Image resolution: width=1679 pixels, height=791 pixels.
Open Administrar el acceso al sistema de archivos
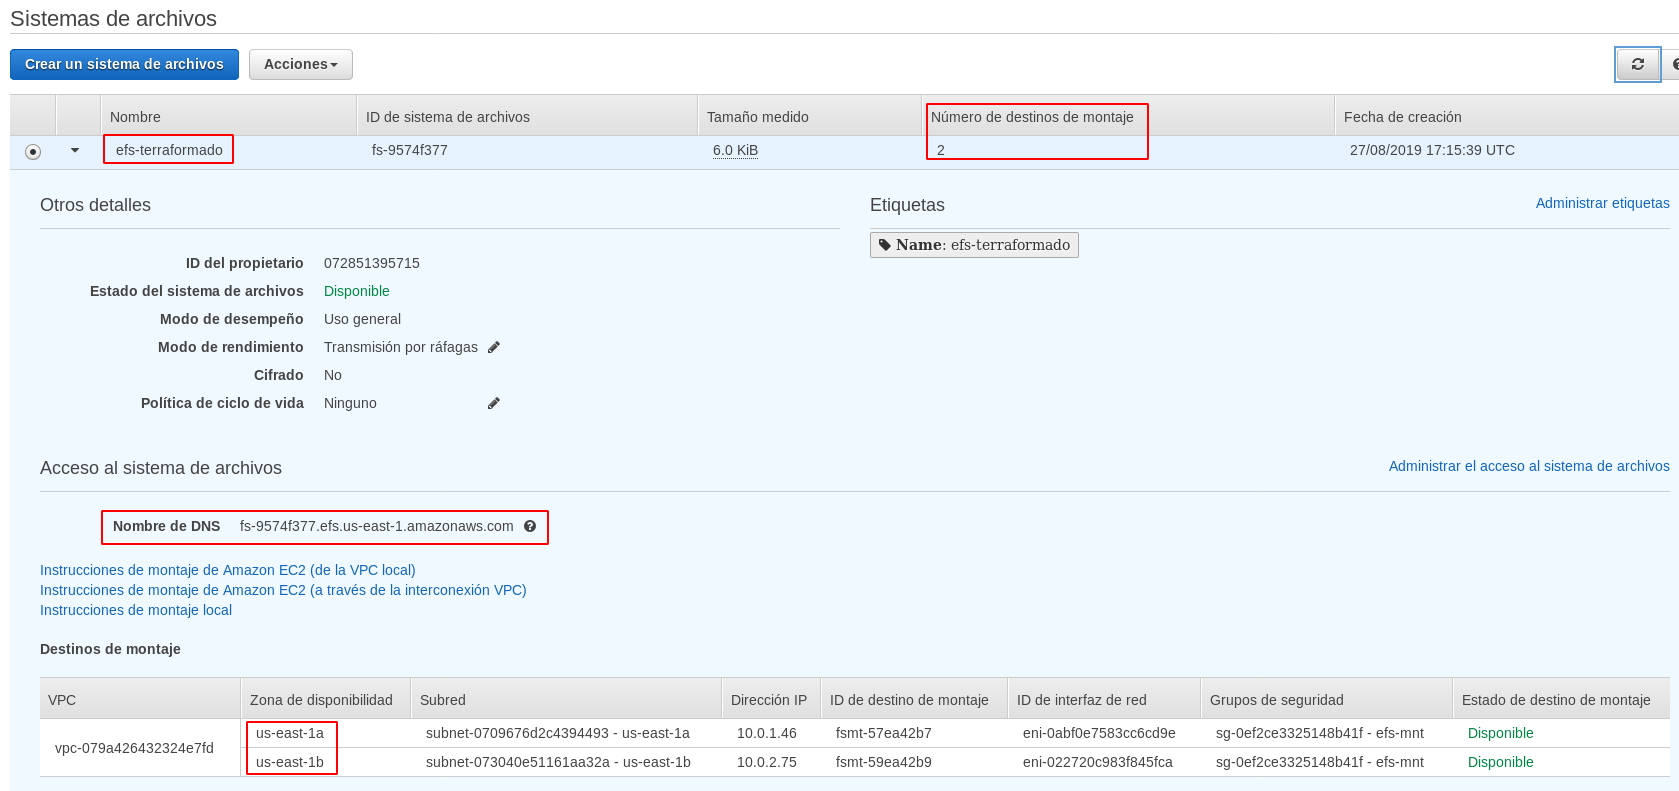pos(1528,466)
